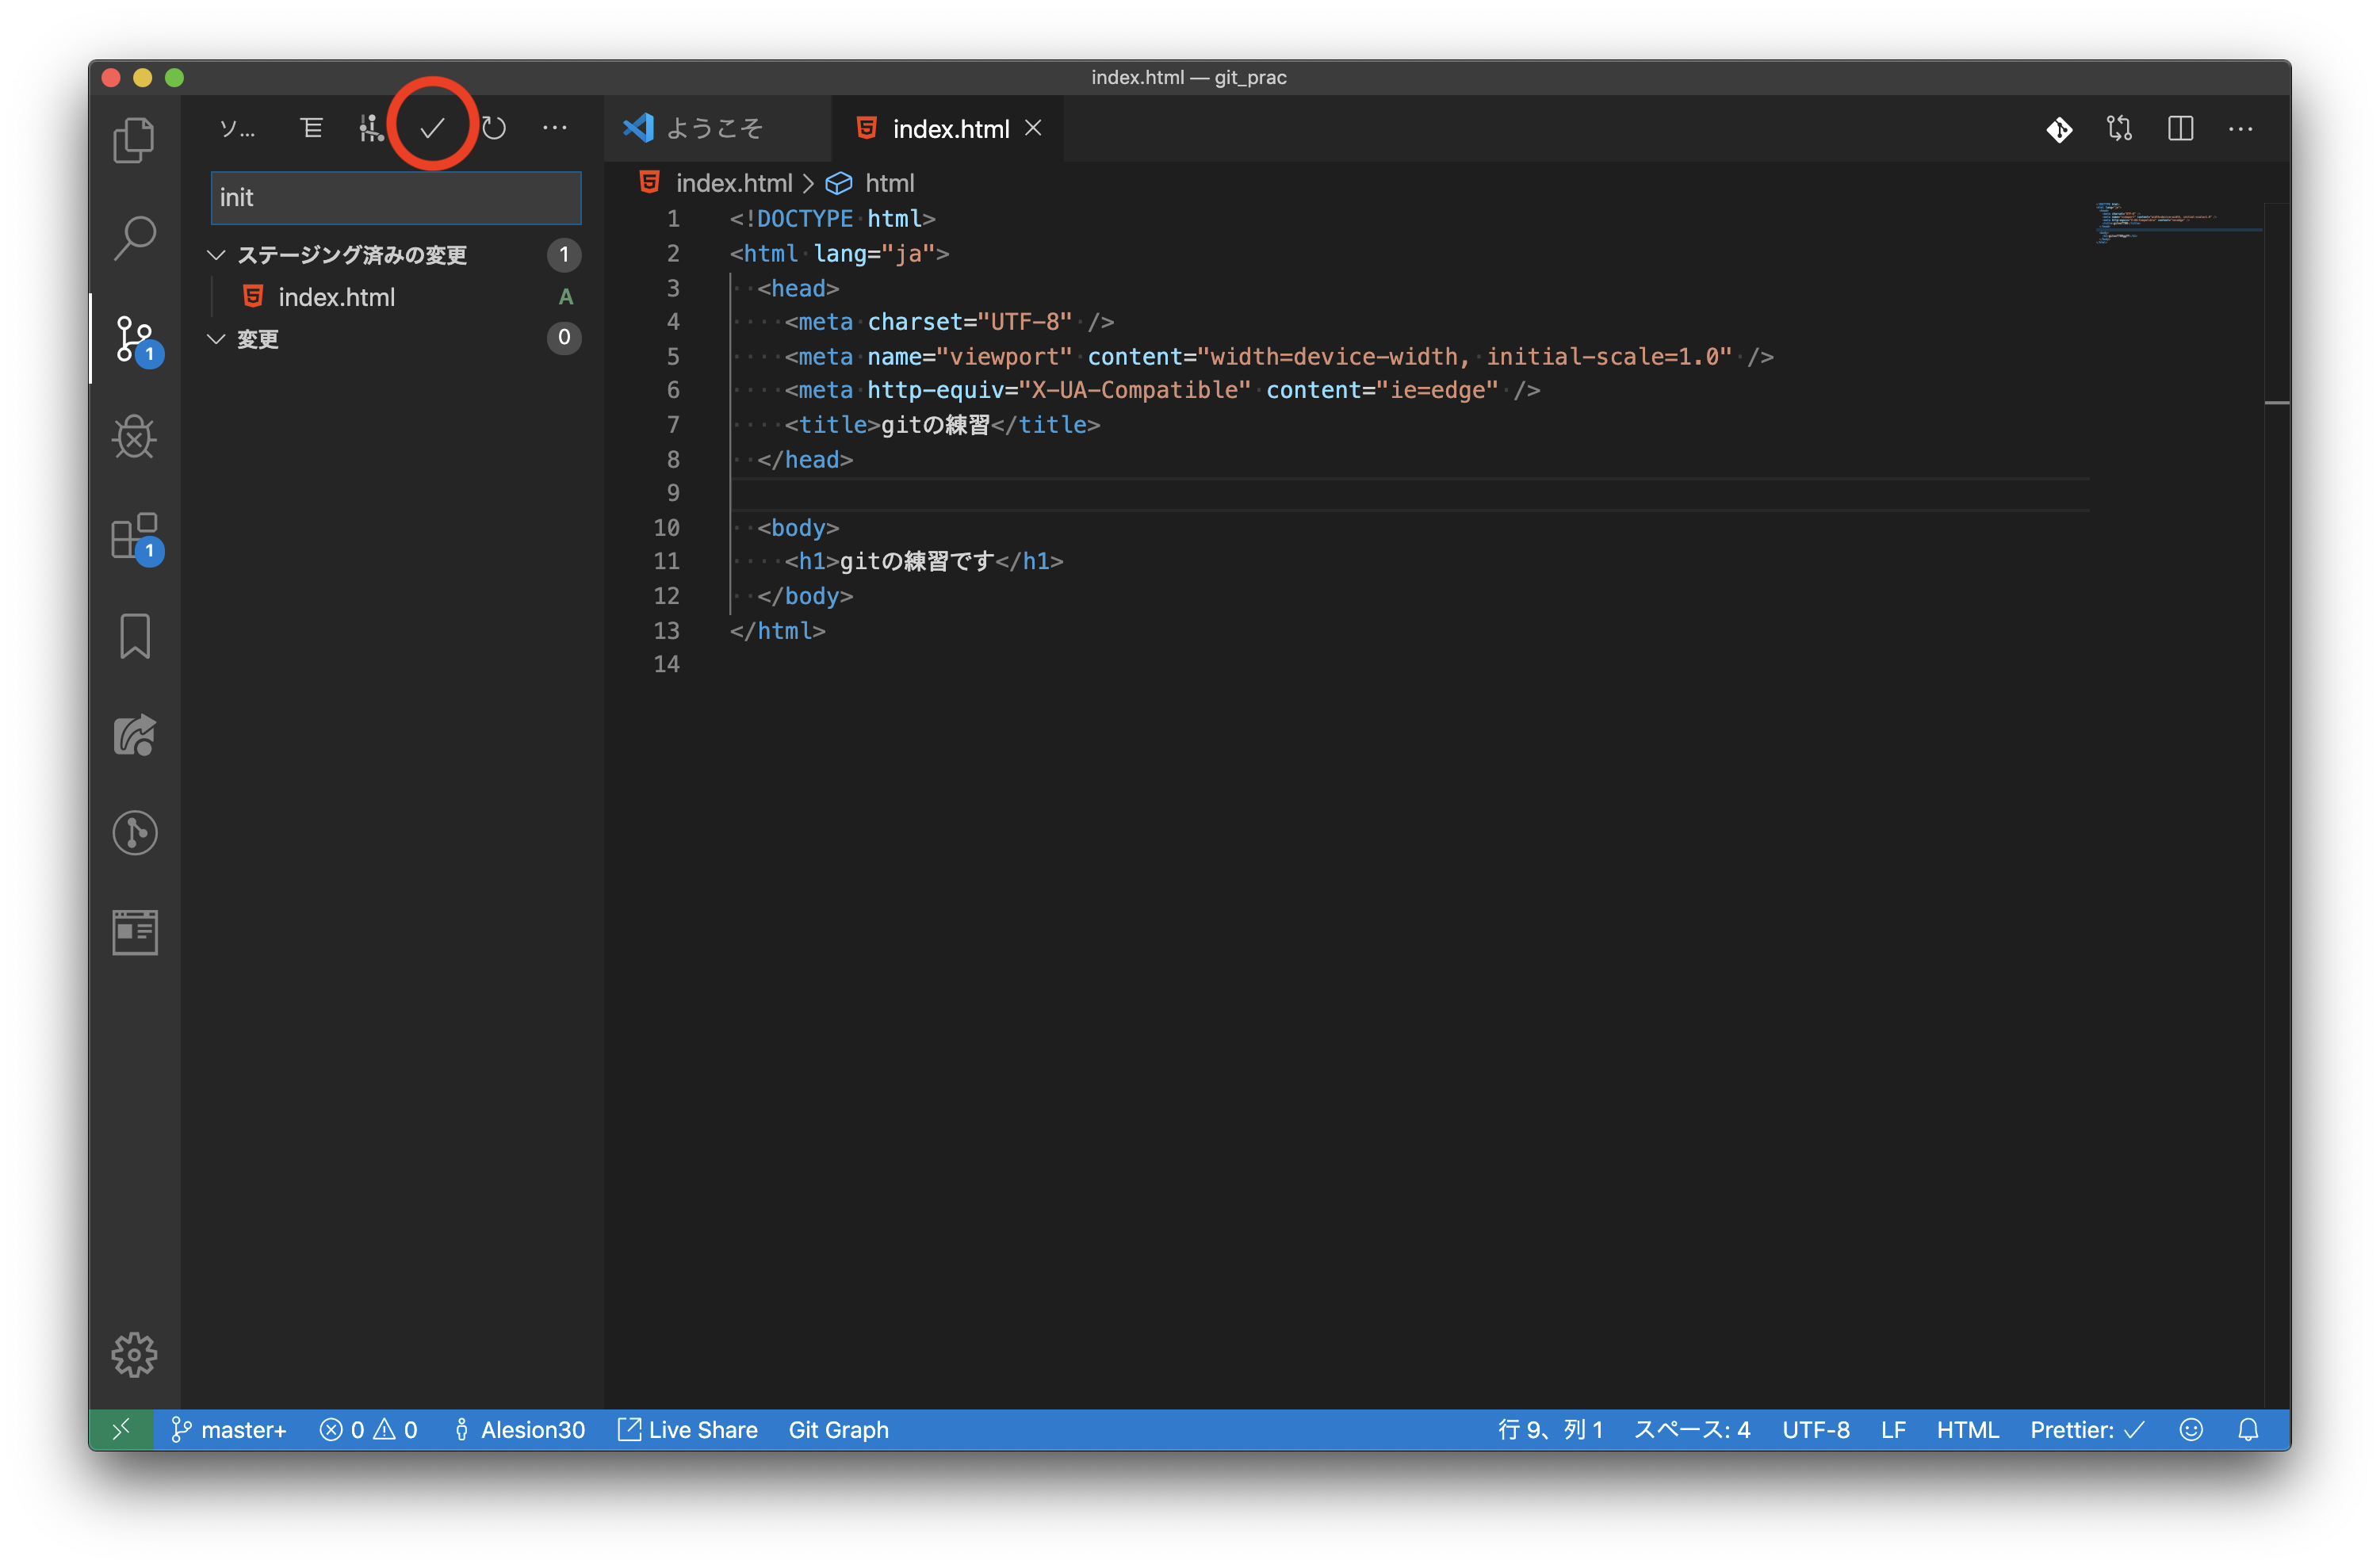Click the source control refresh icon
The image size is (2380, 1568).
pyautogui.click(x=494, y=128)
